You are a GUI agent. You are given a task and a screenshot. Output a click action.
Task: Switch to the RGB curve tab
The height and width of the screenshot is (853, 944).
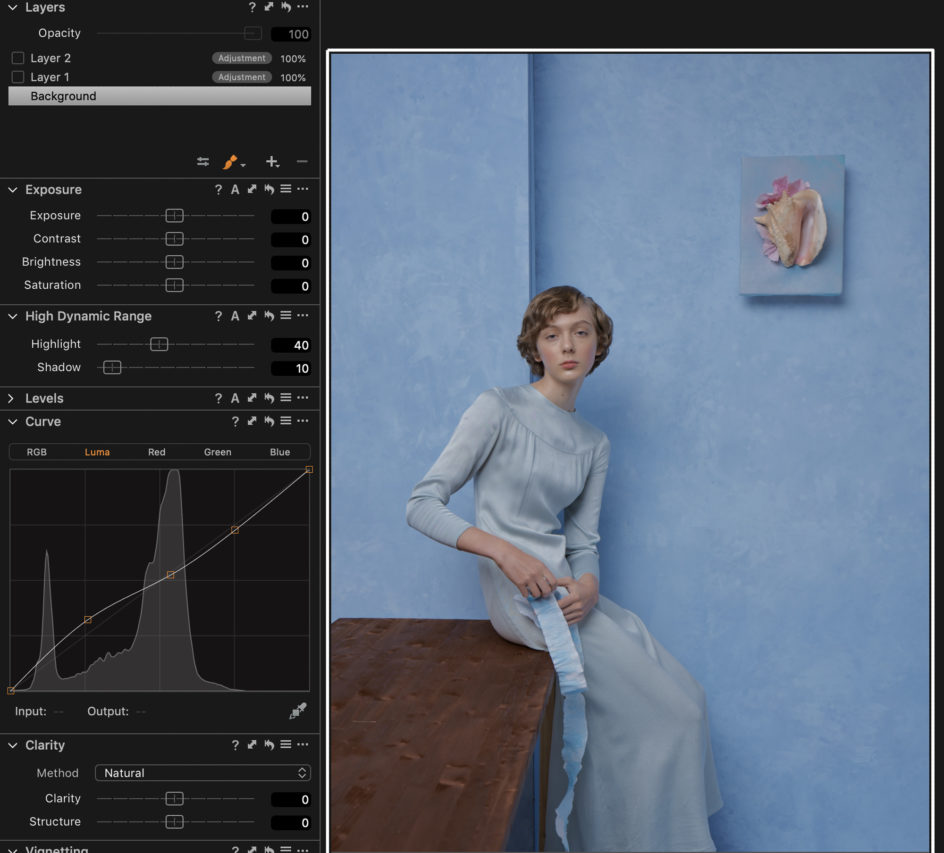pyautogui.click(x=37, y=452)
